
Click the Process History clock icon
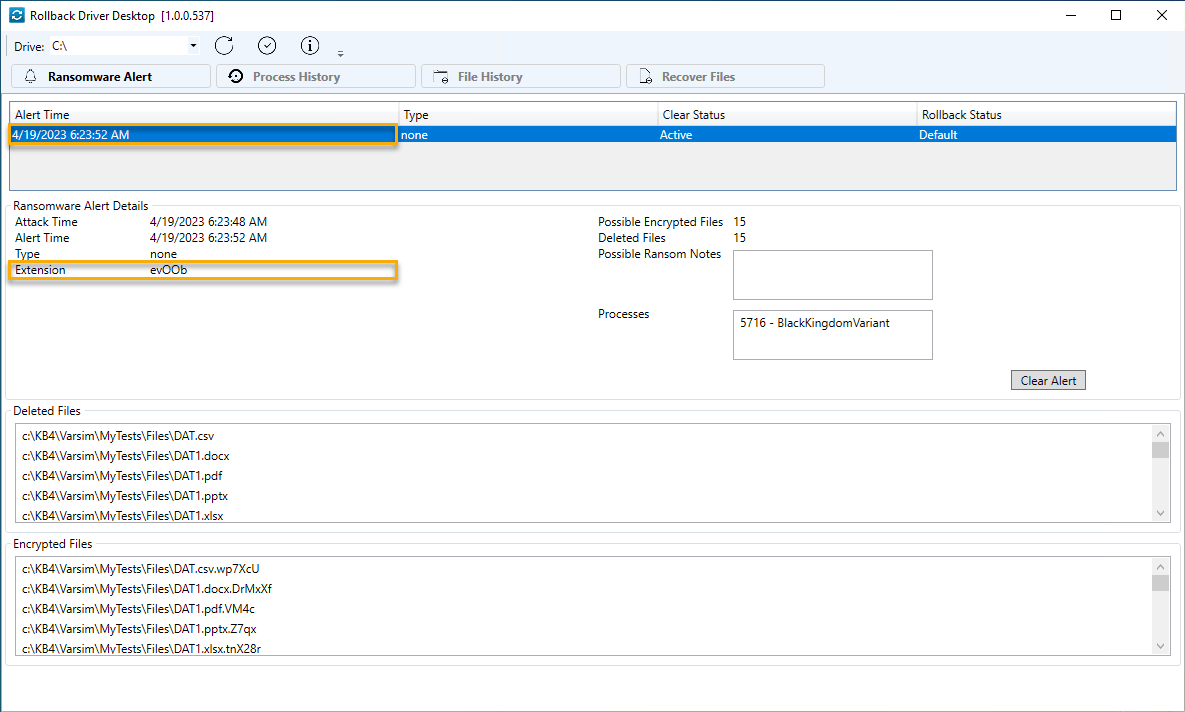coord(235,75)
